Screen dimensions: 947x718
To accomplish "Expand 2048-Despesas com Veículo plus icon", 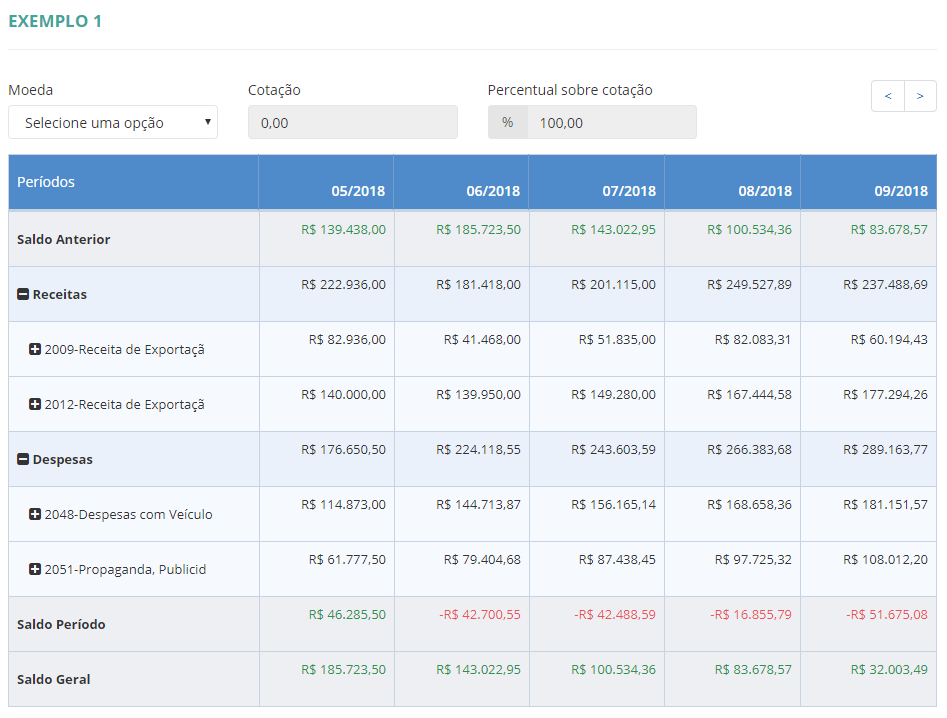I will 35,514.
